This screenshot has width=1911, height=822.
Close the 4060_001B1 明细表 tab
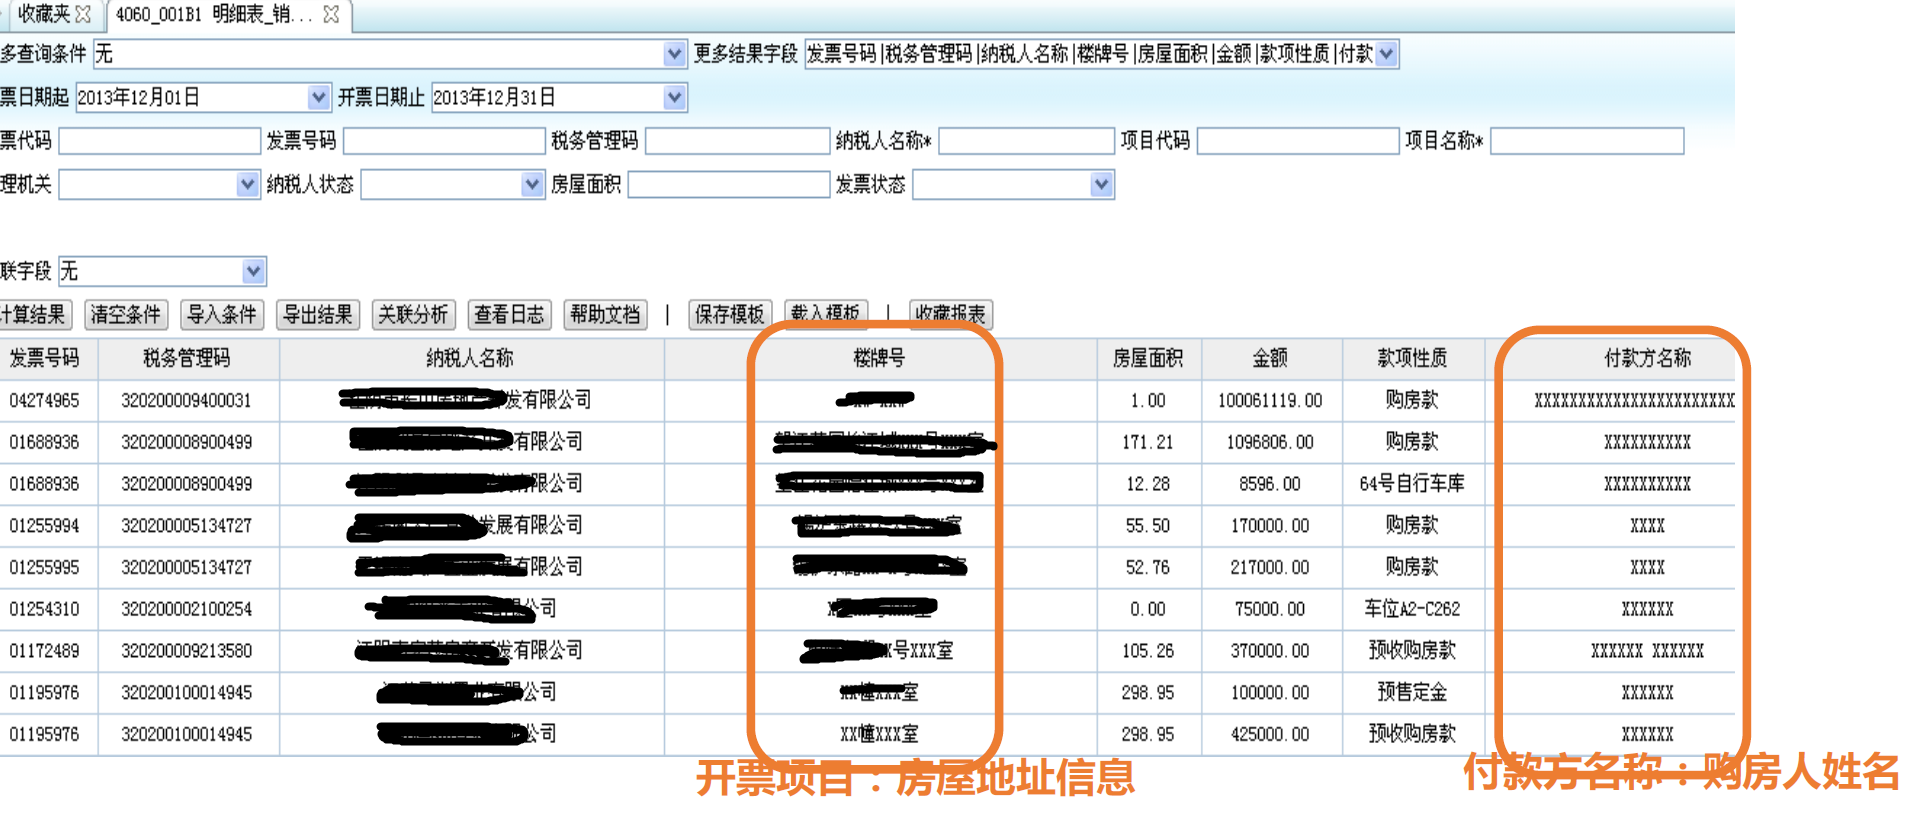coord(331,14)
